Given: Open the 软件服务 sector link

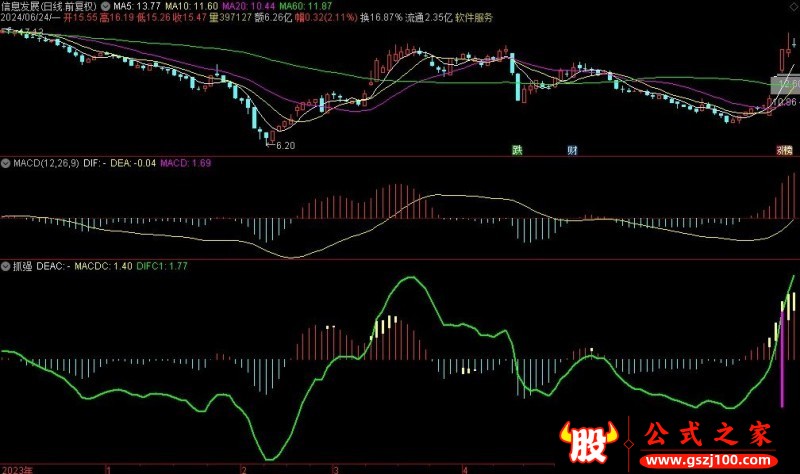Looking at the screenshot, I should click(474, 18).
